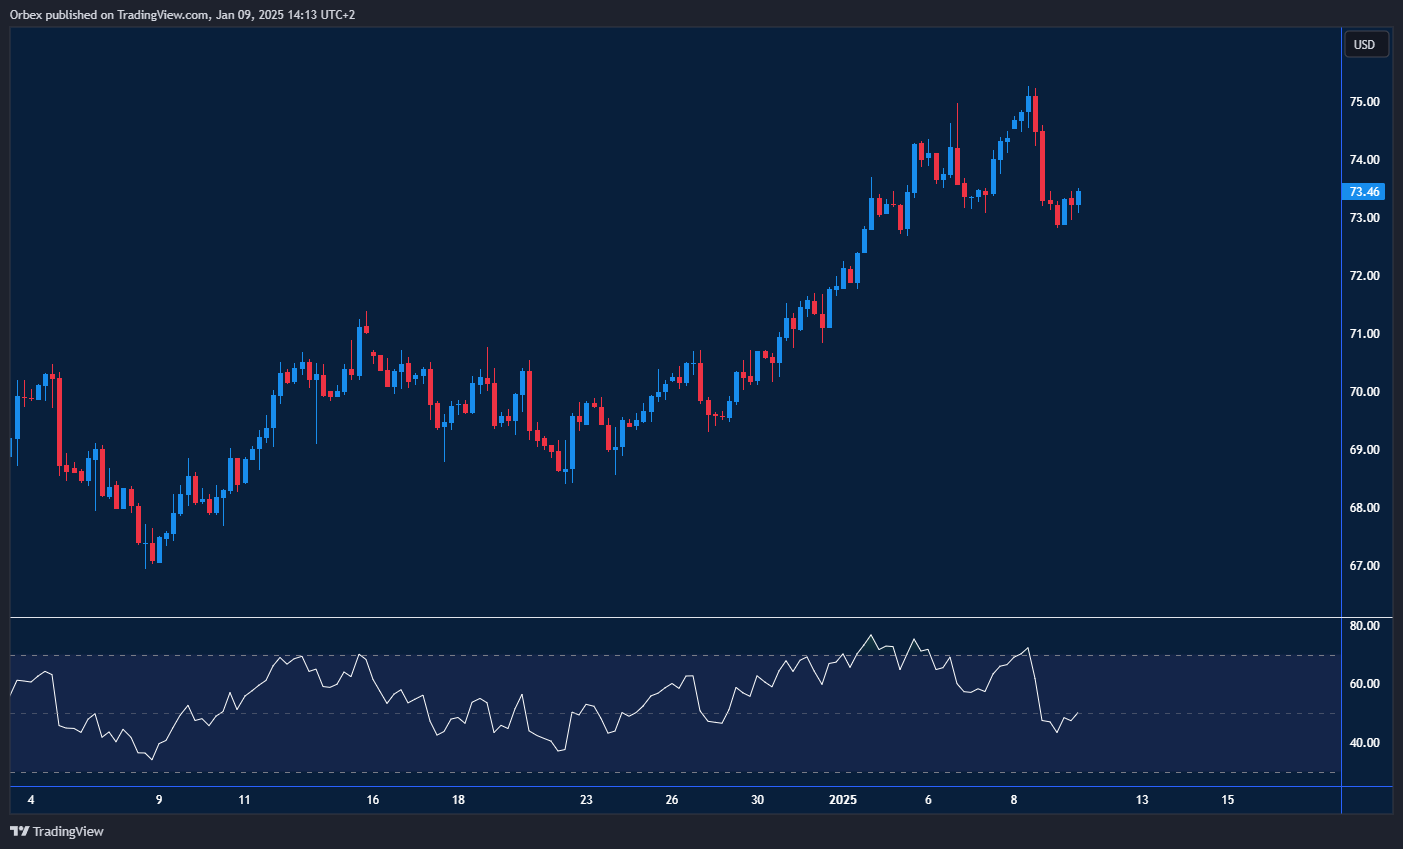The width and height of the screenshot is (1403, 849).
Task: Select the 67.00 price axis label
Action: (x=1364, y=566)
